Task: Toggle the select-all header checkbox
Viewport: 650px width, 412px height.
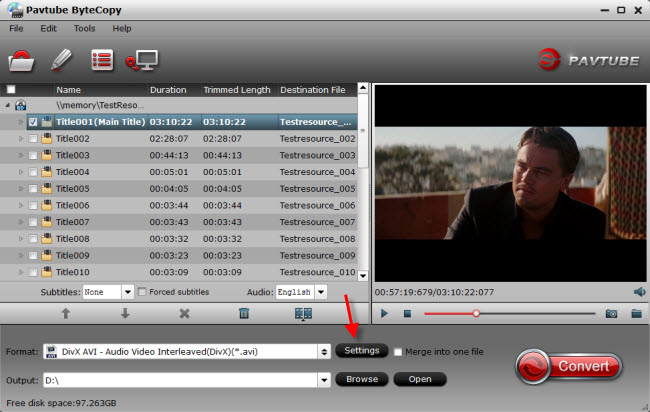Action: [11, 90]
